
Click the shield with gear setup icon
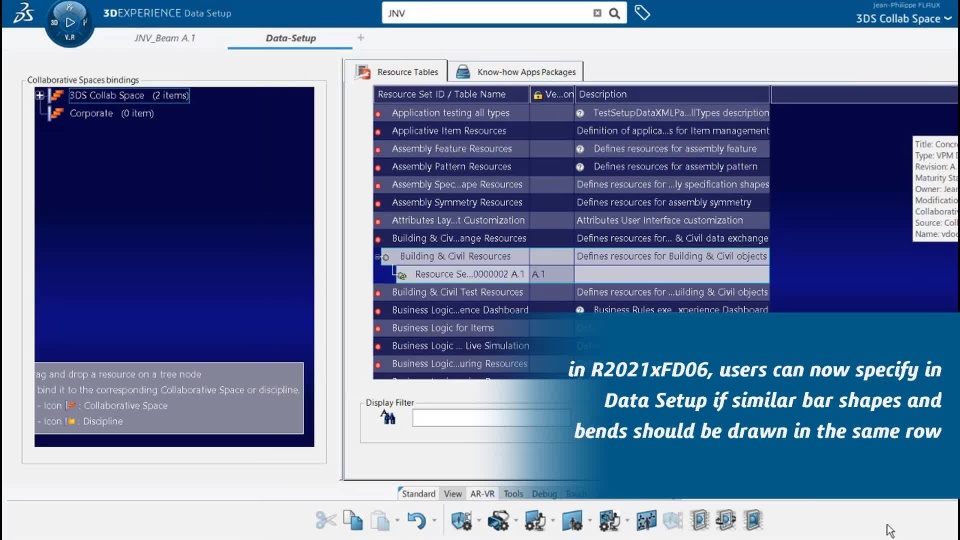(x=461, y=520)
